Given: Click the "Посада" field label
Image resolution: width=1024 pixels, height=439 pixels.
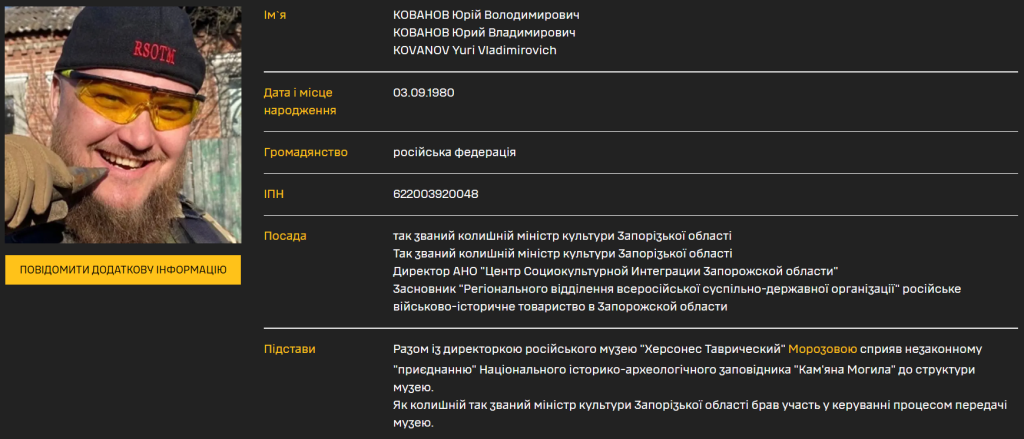Looking at the screenshot, I should [285, 236].
